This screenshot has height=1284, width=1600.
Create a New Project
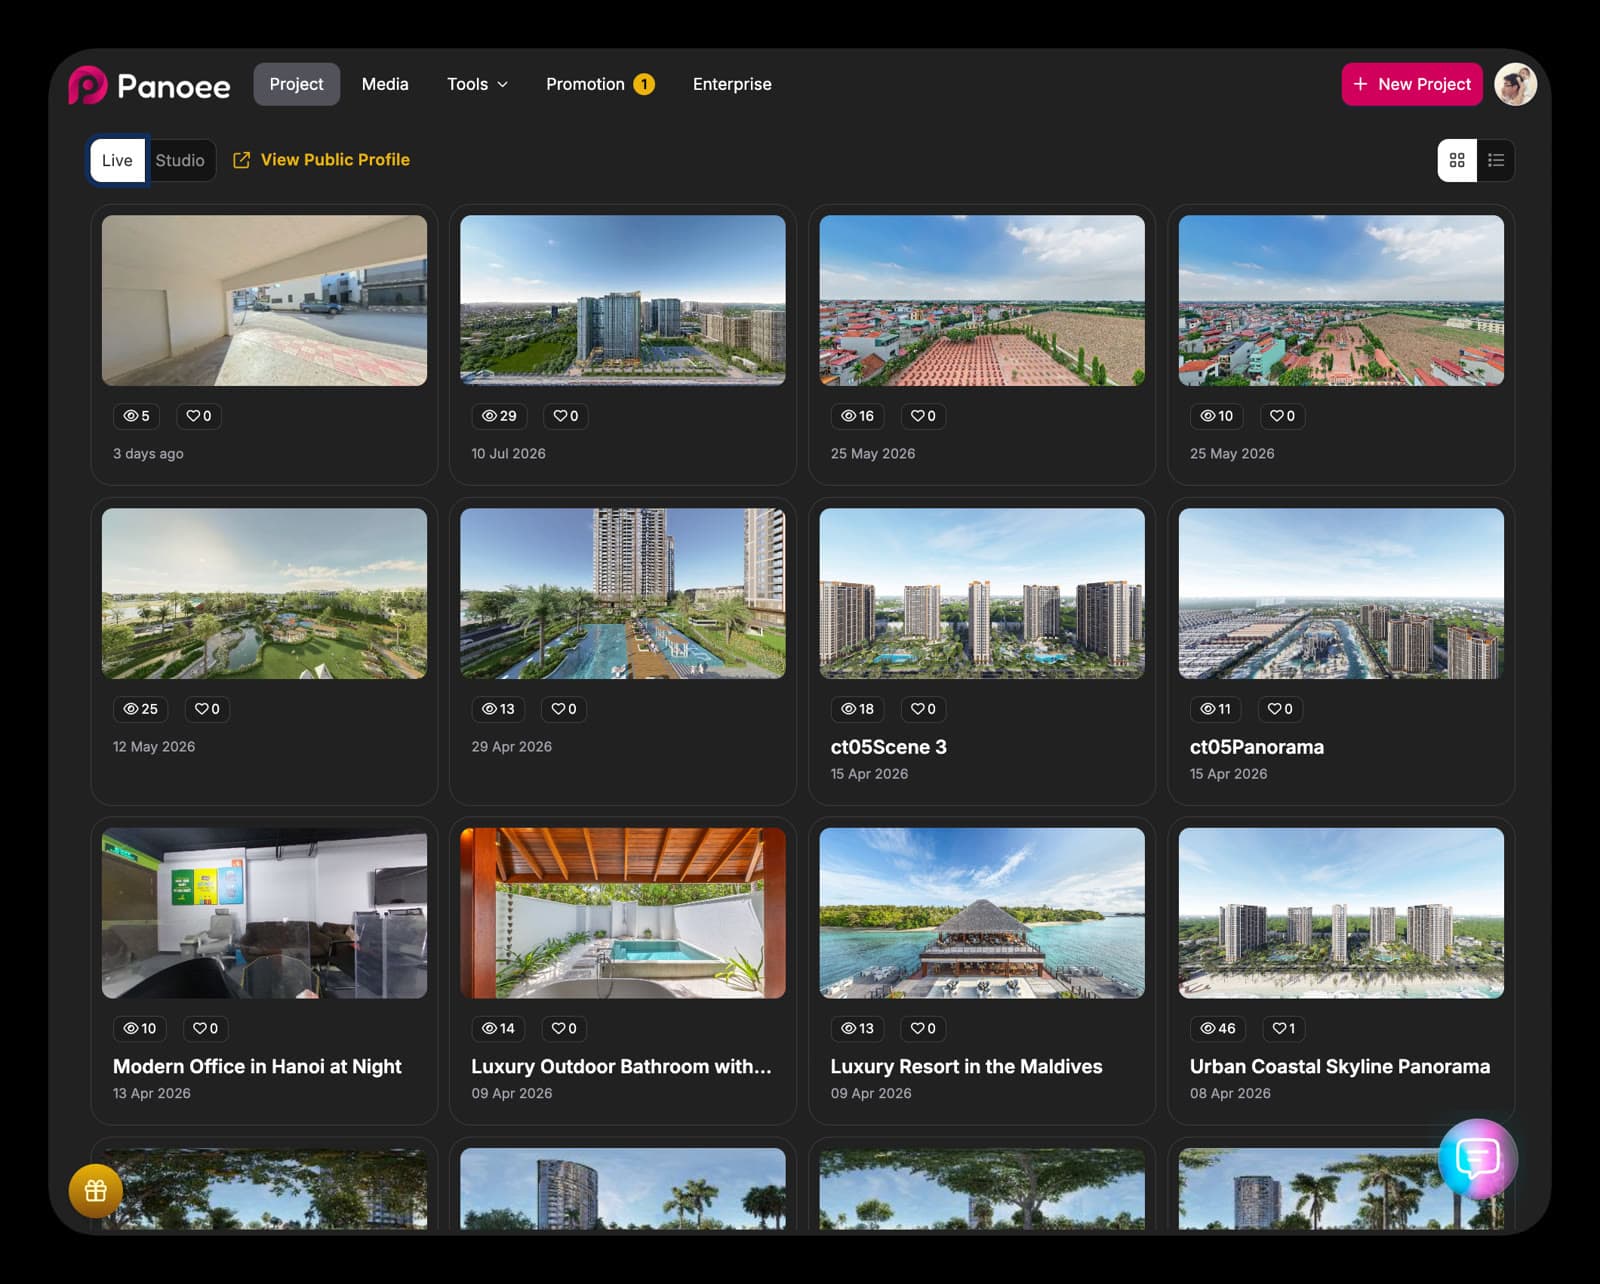point(1411,84)
